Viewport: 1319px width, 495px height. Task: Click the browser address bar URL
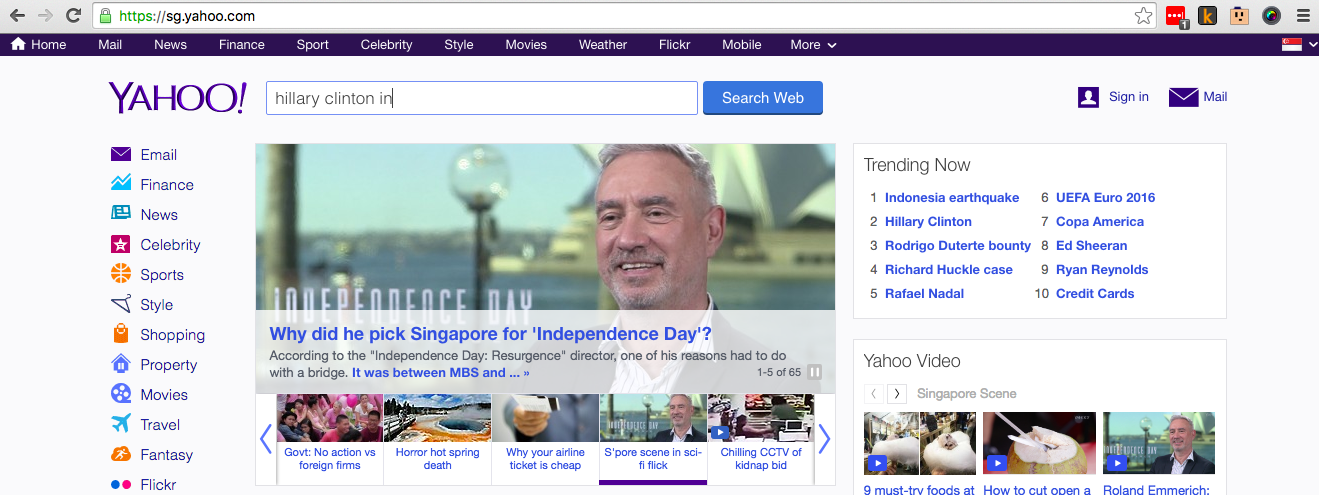pos(187,16)
